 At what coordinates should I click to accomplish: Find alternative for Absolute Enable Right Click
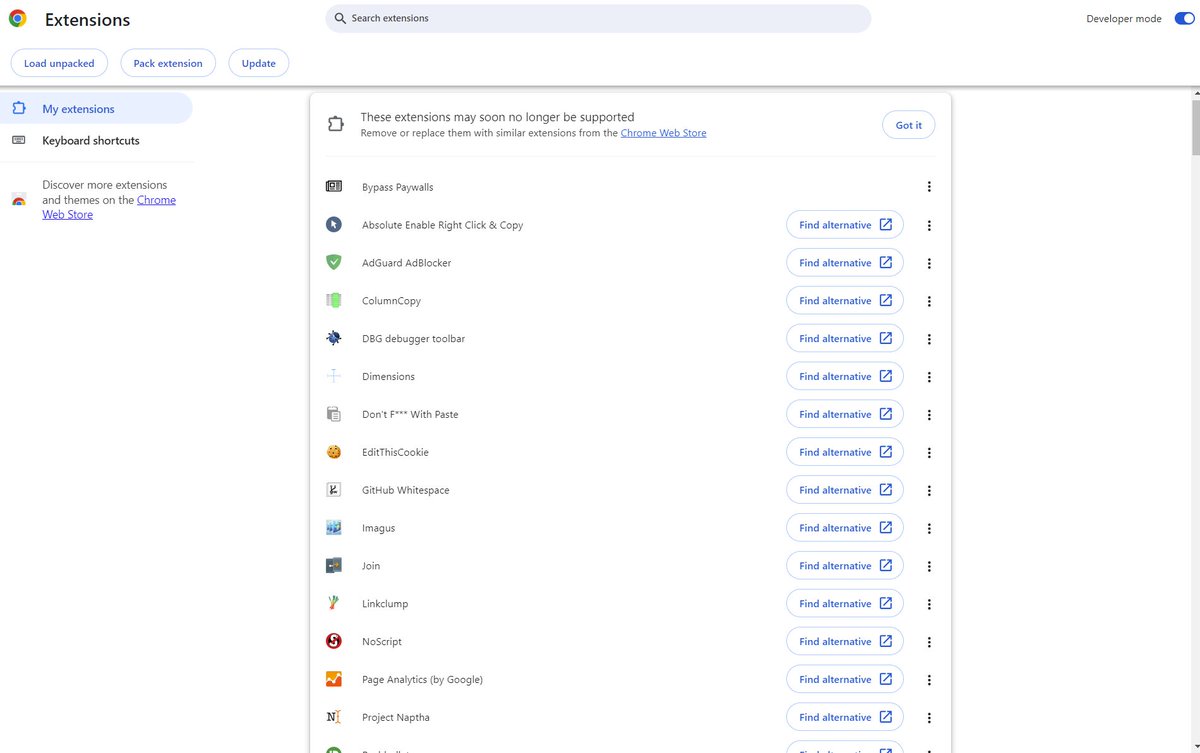coord(845,225)
